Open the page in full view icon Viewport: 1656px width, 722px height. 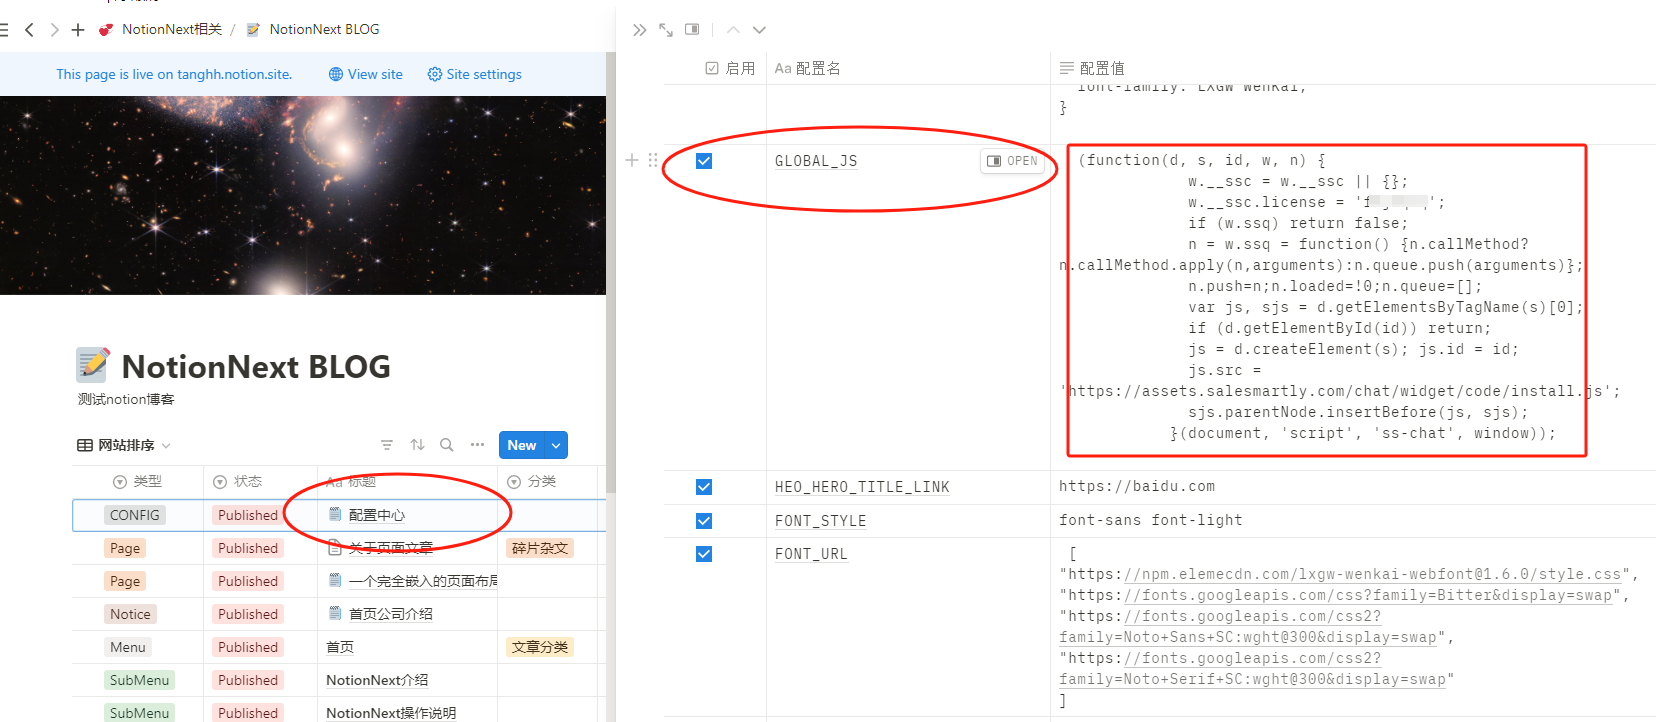(666, 30)
